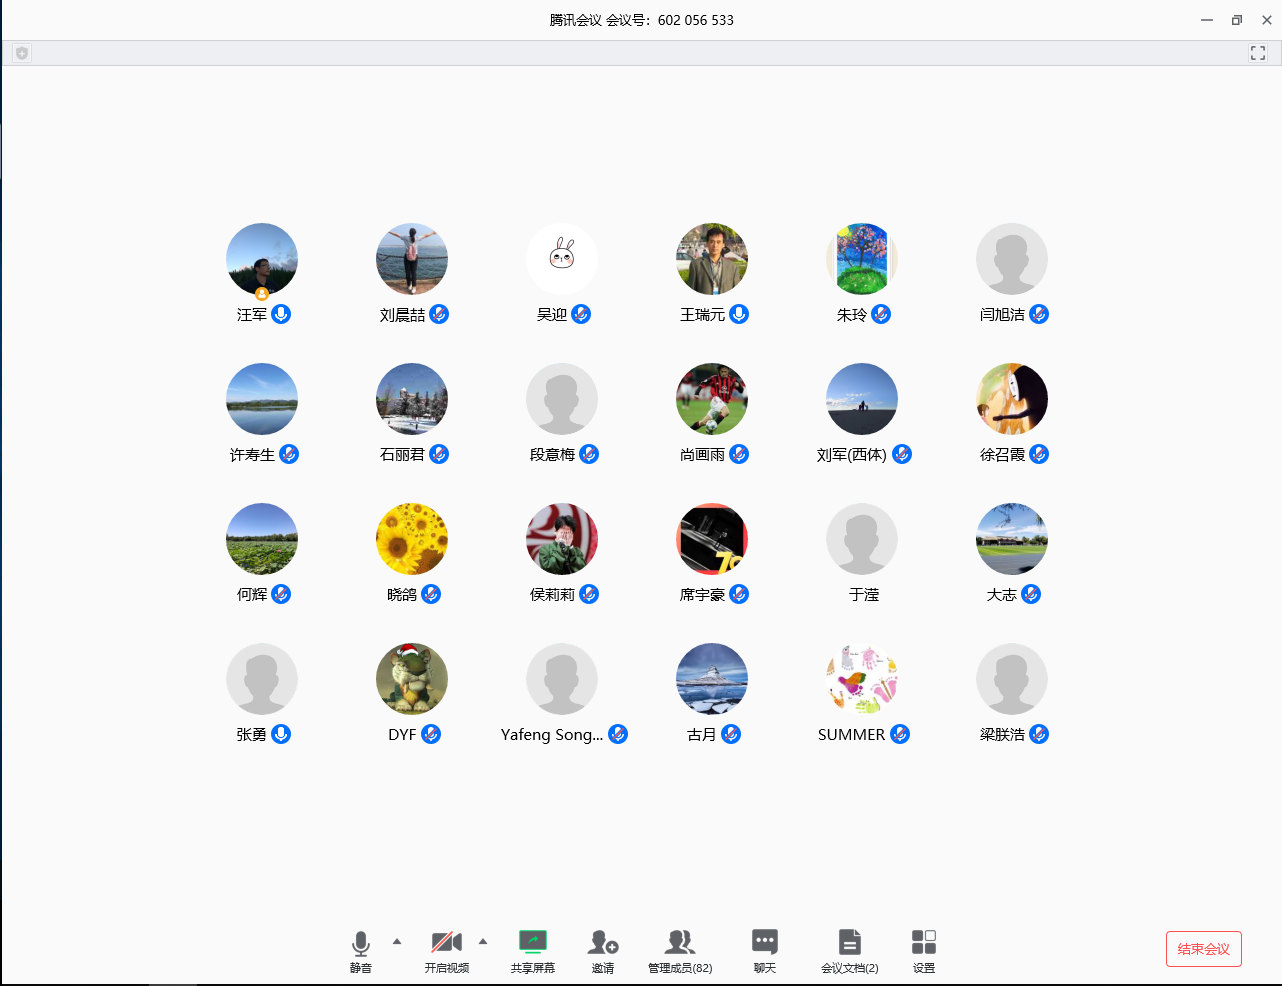
Task: Click the invite participants icon
Action: point(603,943)
